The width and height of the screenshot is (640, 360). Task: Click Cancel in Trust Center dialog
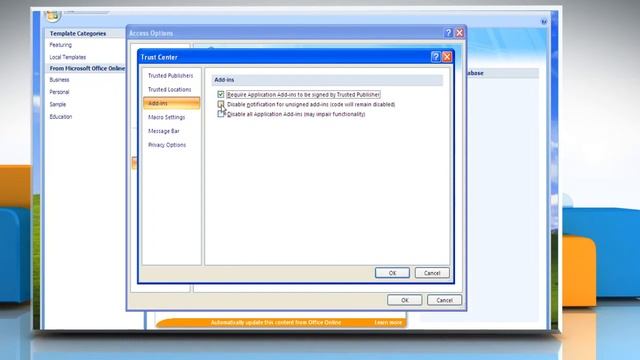(432, 273)
